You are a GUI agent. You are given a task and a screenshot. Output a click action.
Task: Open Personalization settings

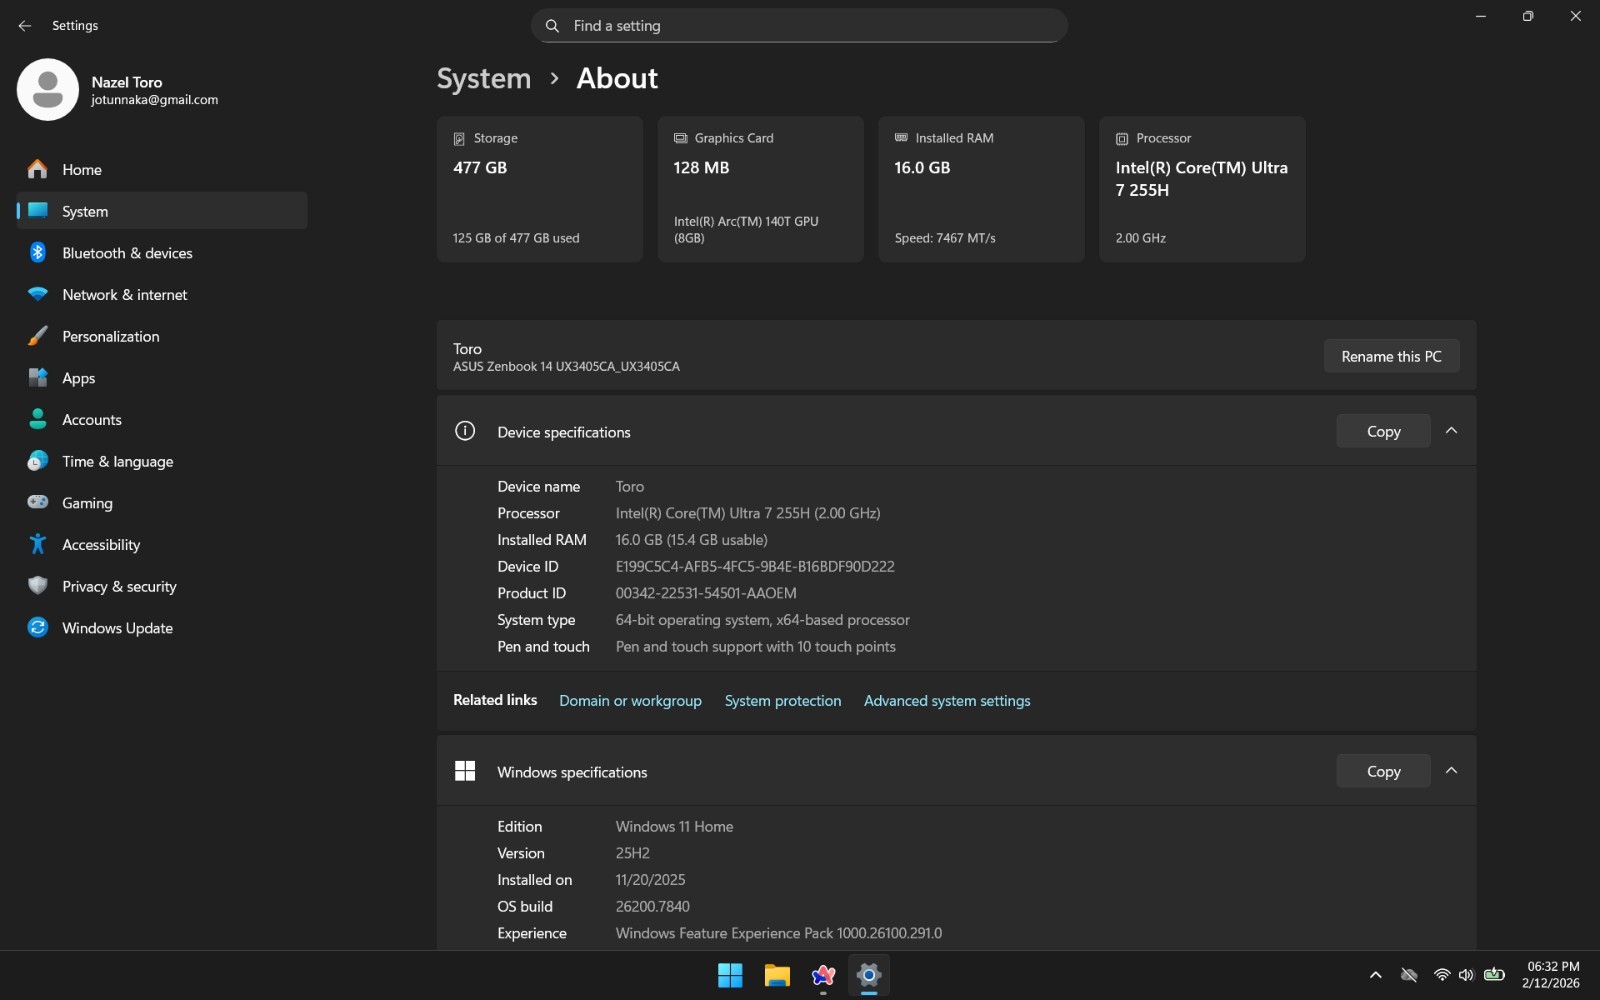coord(162,336)
